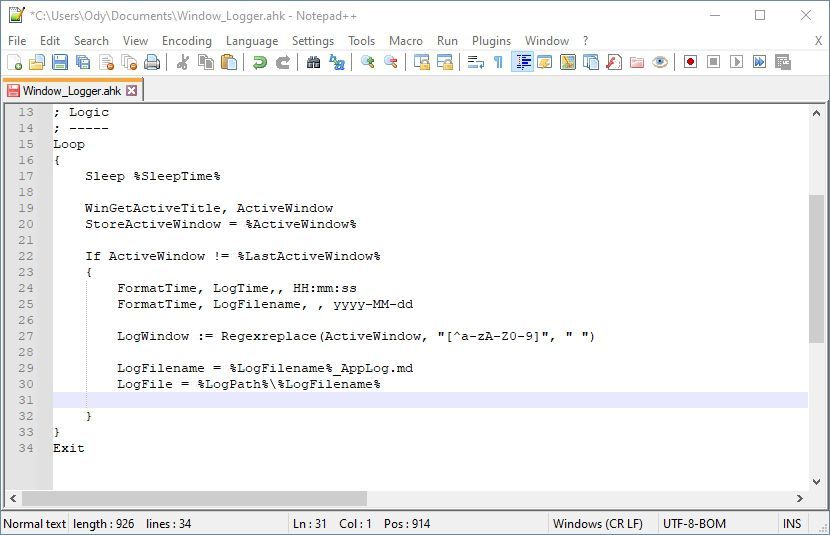The height and width of the screenshot is (535, 830).
Task: Open the Language menu
Action: tap(251, 41)
